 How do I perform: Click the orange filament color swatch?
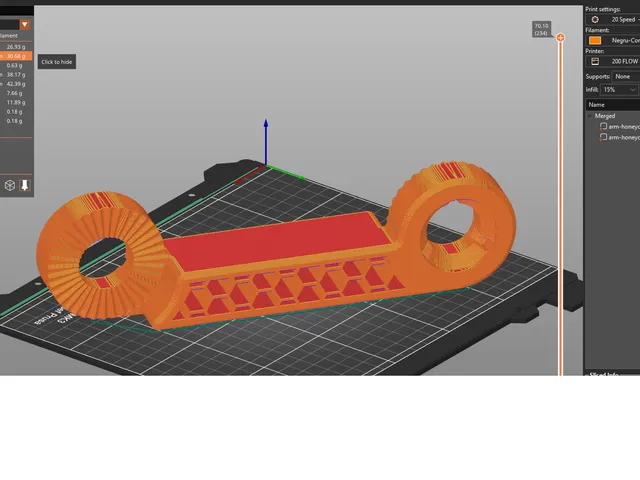(x=595, y=40)
